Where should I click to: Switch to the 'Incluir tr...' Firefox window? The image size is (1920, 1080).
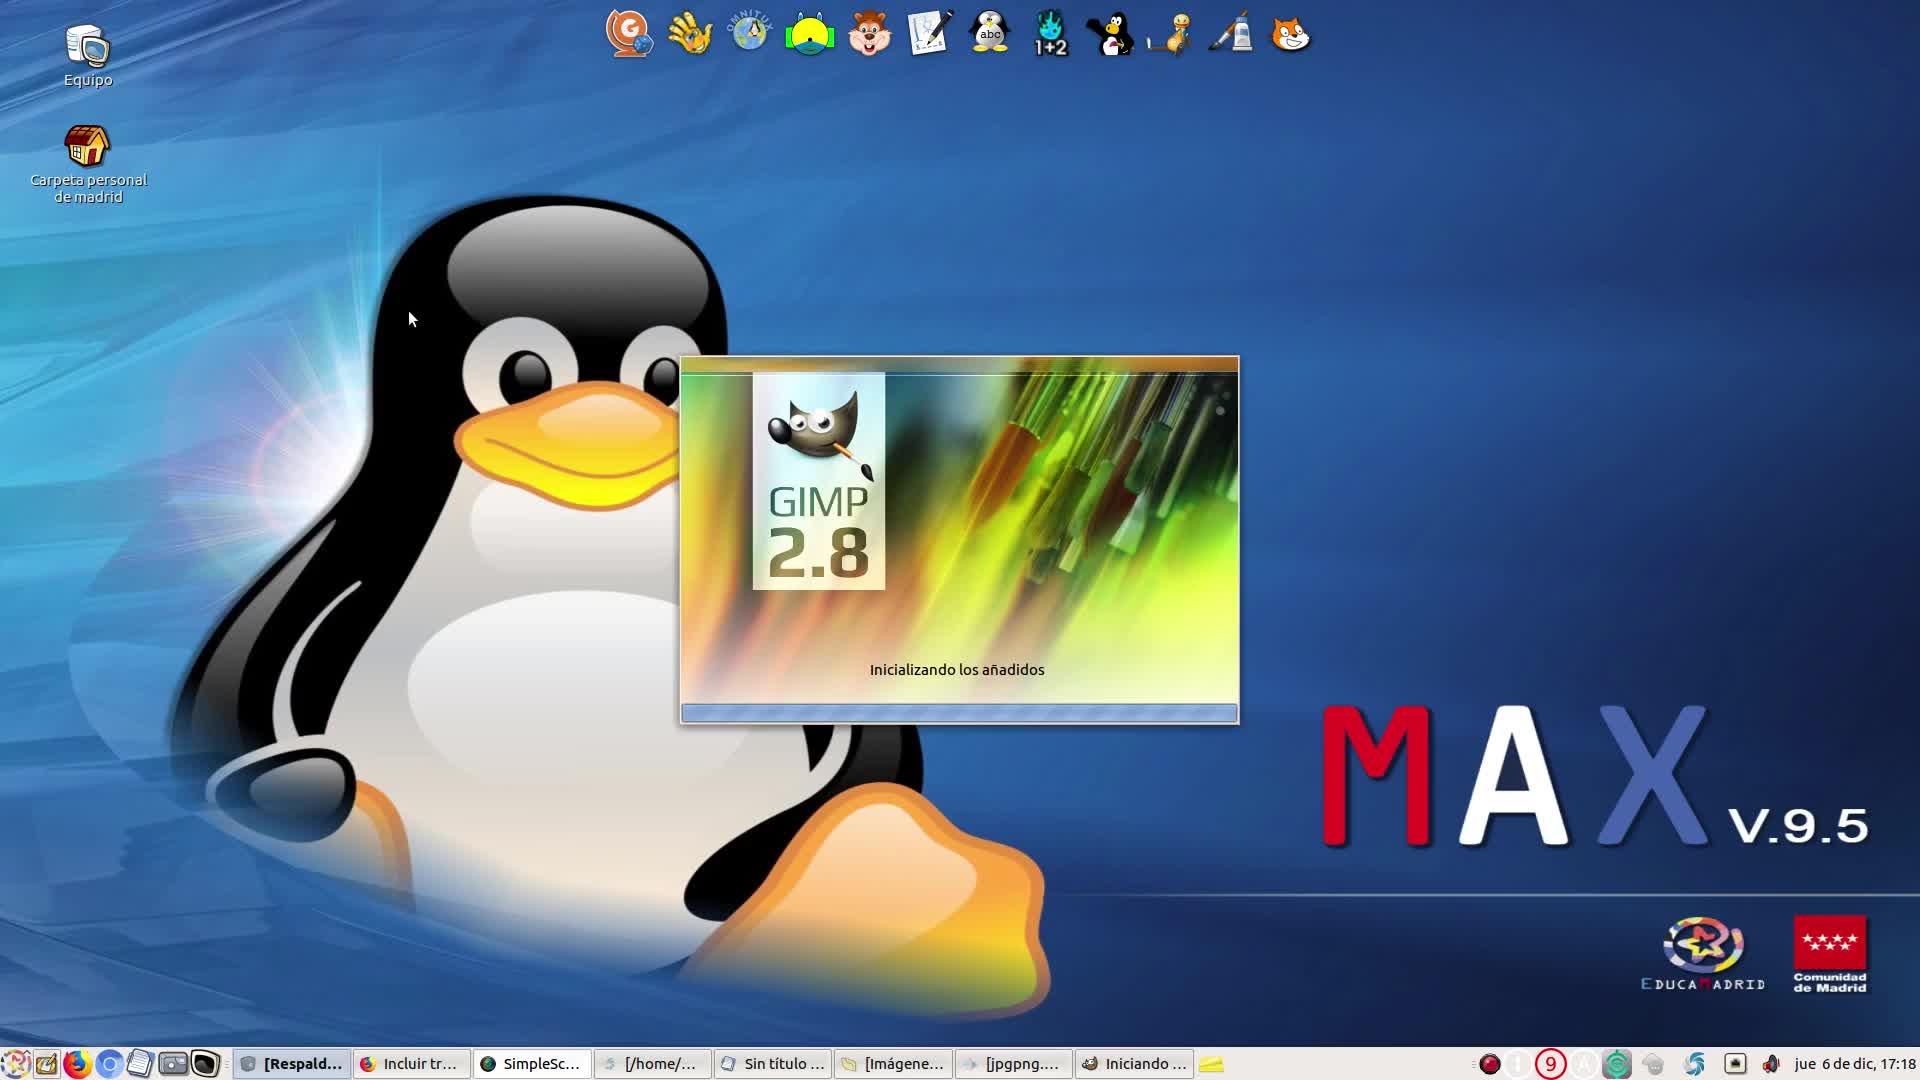(411, 1064)
